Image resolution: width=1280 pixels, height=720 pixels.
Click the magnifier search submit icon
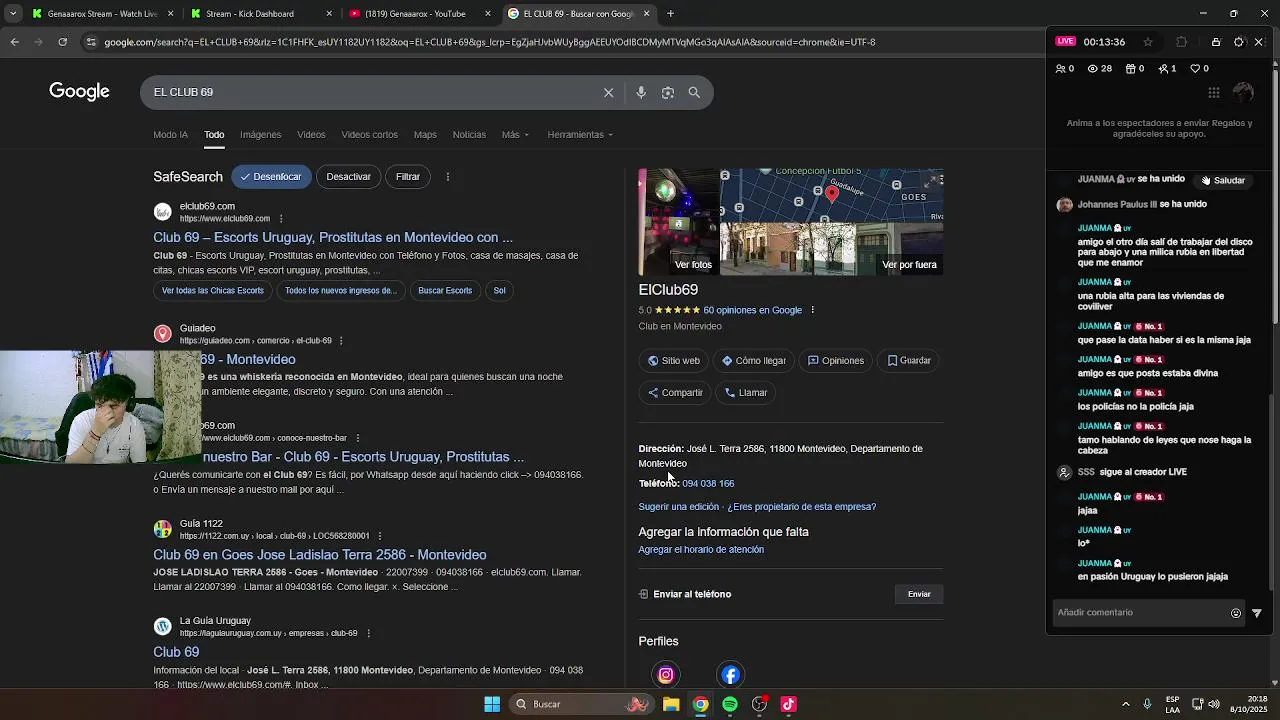click(x=694, y=92)
